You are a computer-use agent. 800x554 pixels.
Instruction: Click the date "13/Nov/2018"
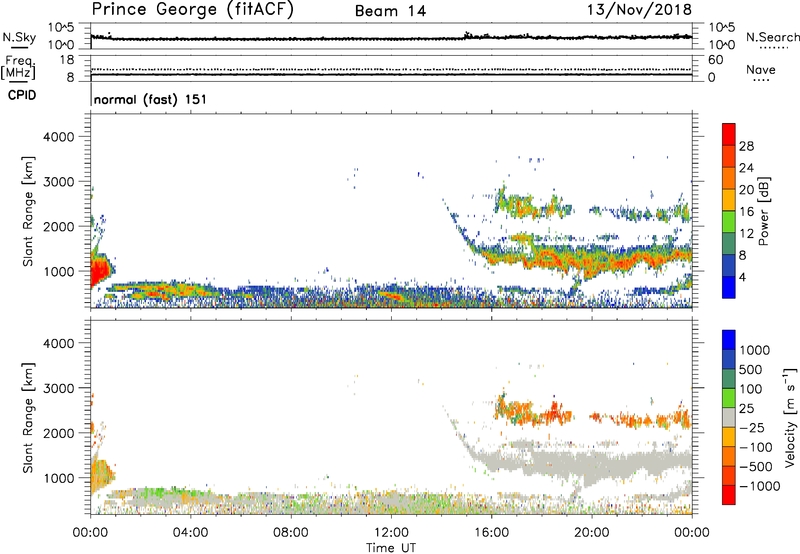click(x=639, y=9)
